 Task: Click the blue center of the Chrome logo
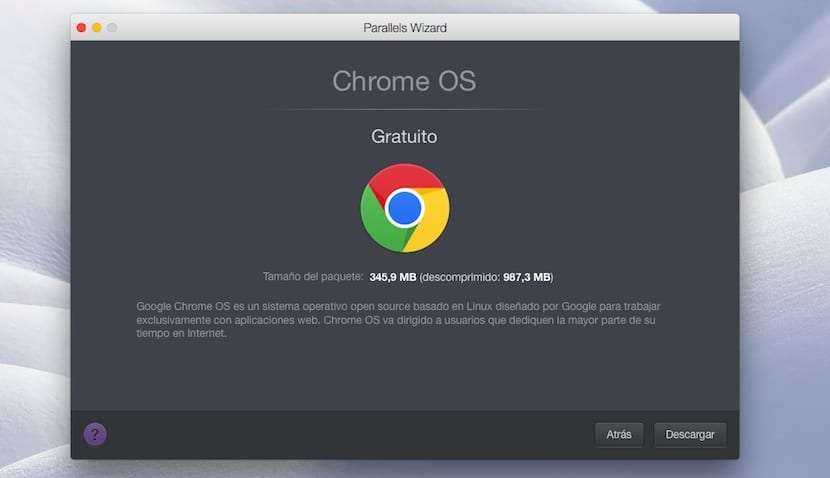point(404,208)
